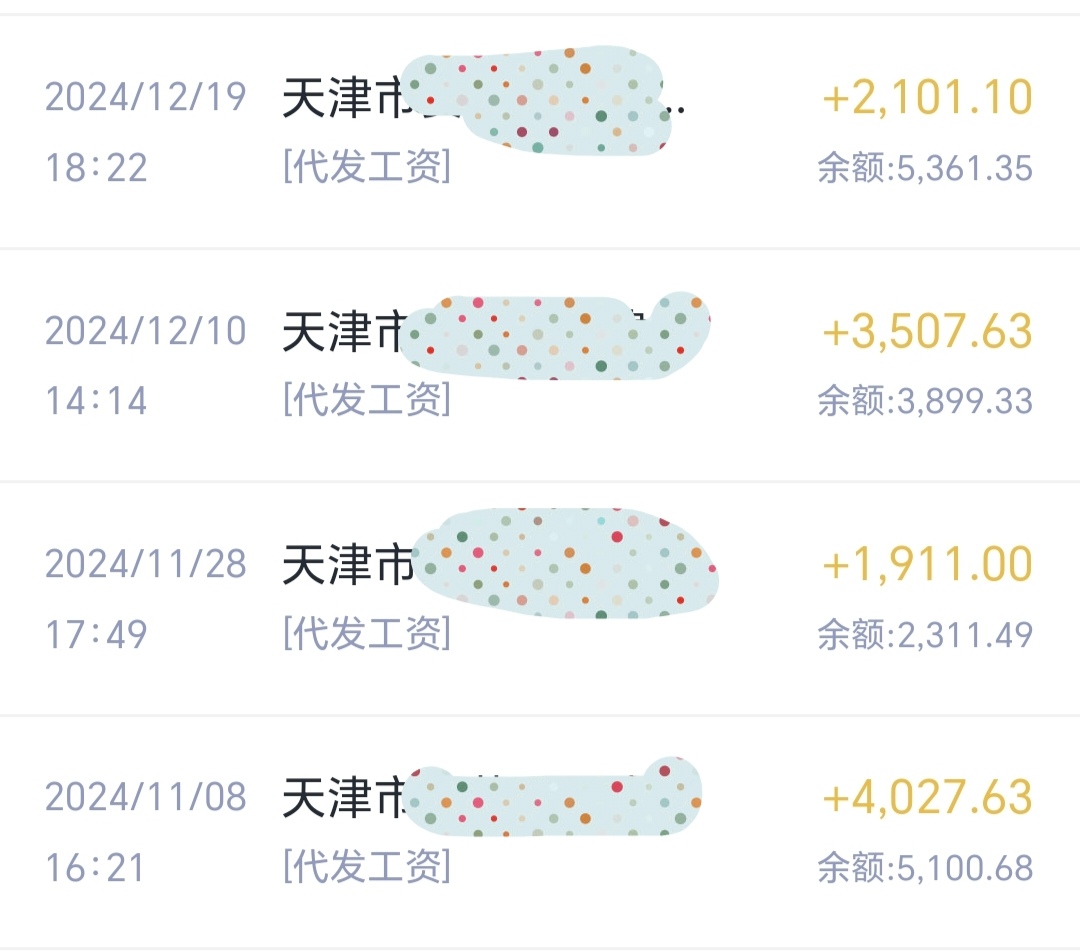Select the 余额:5,100.68 balance text

click(x=925, y=868)
